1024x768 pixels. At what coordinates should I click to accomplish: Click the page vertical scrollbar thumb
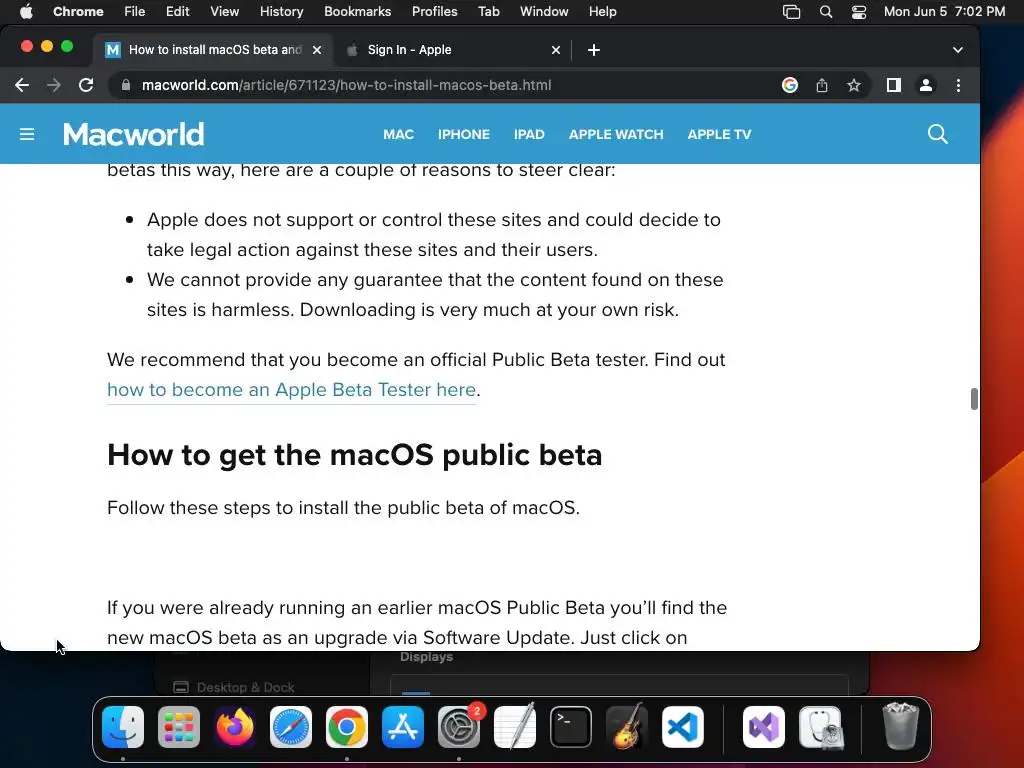(x=974, y=398)
